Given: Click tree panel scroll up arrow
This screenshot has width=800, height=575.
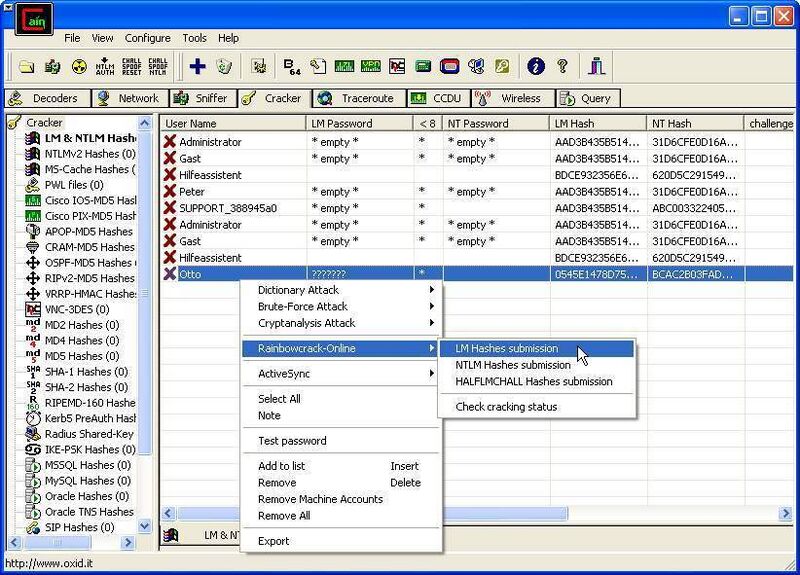Looking at the screenshot, I should click(x=145, y=123).
